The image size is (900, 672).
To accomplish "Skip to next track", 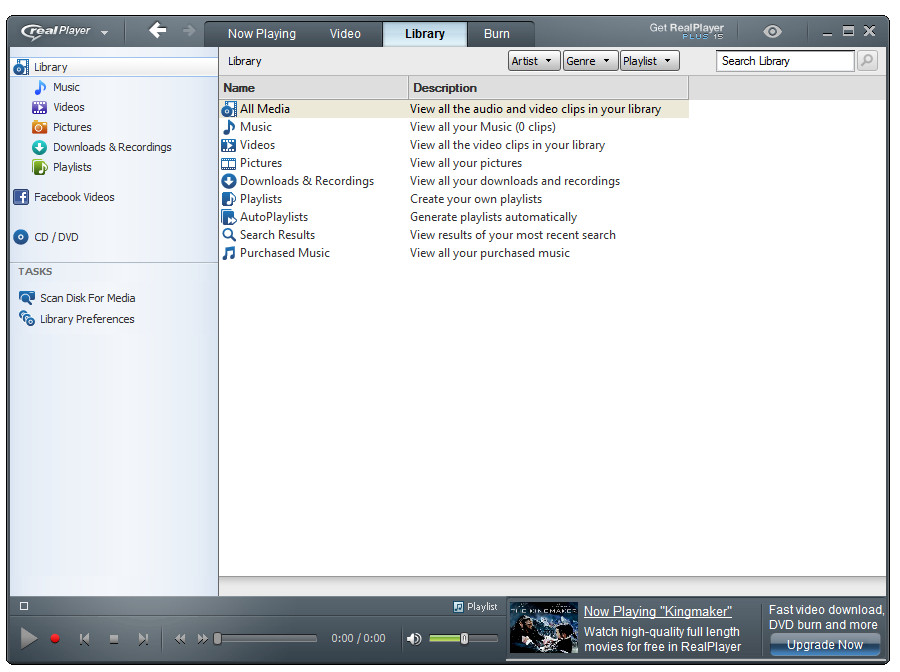I will (x=143, y=639).
